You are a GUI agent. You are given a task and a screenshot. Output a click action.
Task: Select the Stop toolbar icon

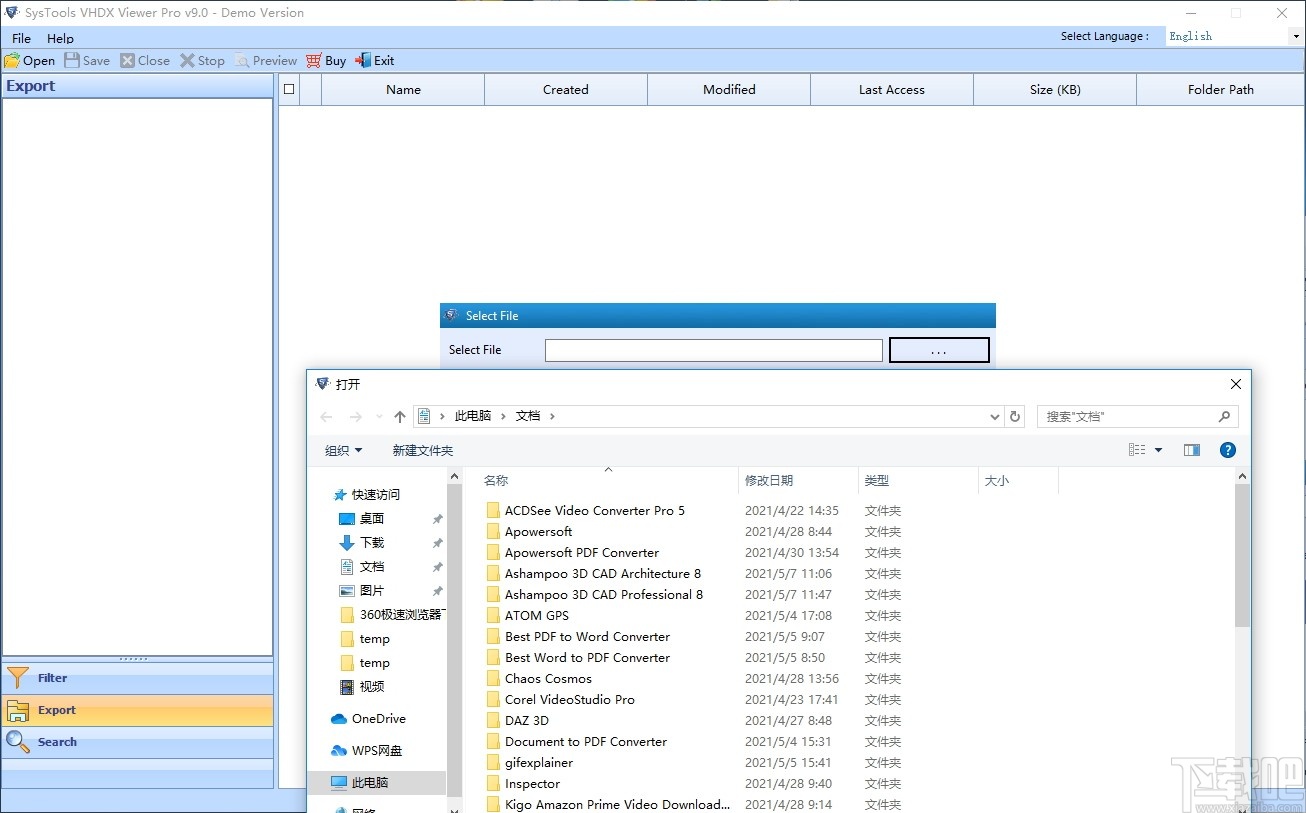click(x=202, y=60)
